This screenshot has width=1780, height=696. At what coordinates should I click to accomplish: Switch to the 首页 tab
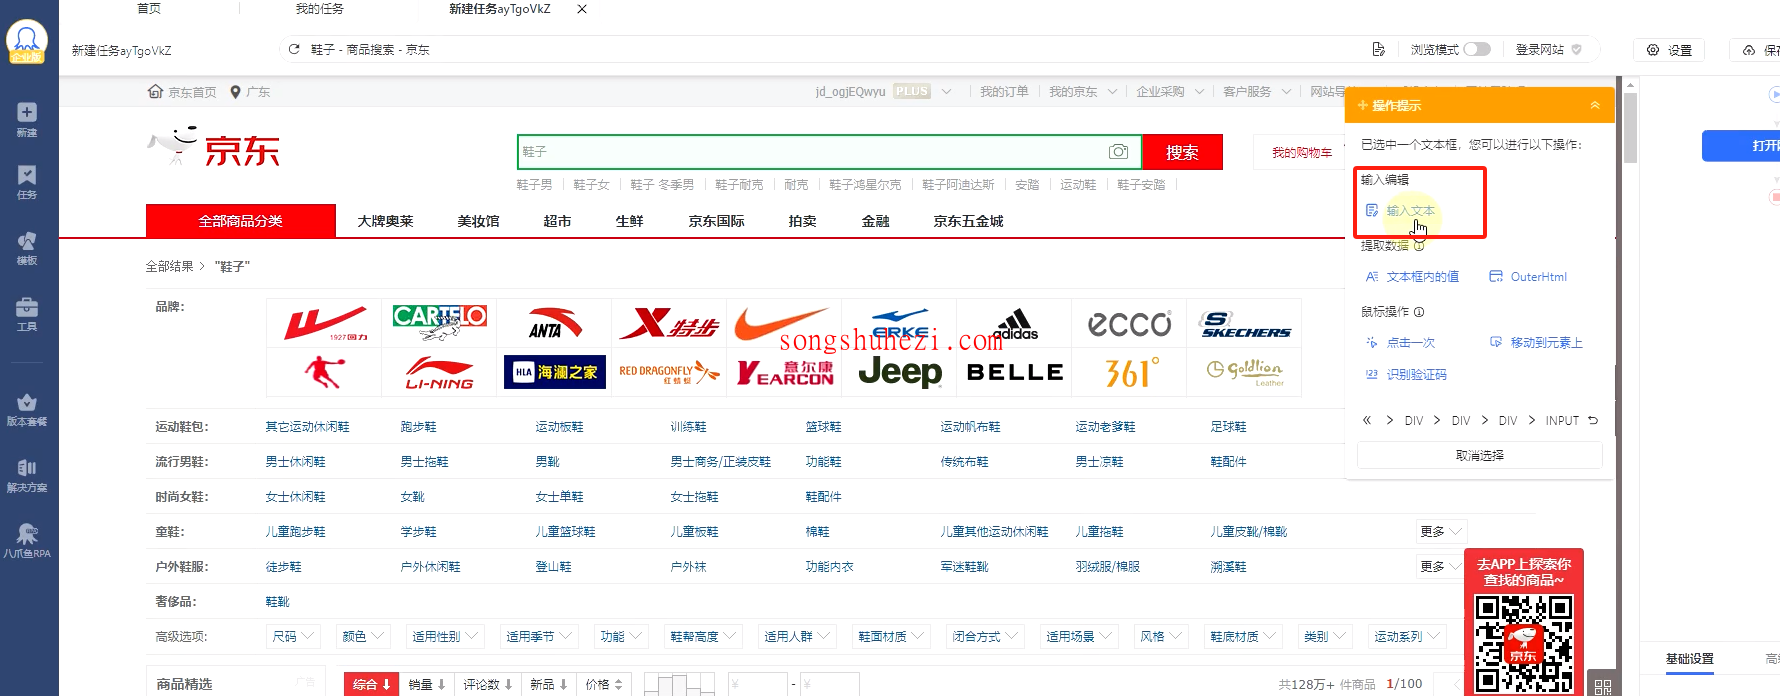click(149, 9)
